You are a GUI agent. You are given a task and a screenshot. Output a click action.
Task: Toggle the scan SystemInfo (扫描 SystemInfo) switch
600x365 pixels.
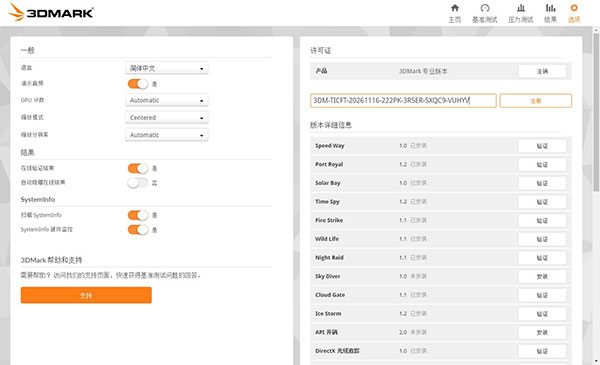(138, 215)
